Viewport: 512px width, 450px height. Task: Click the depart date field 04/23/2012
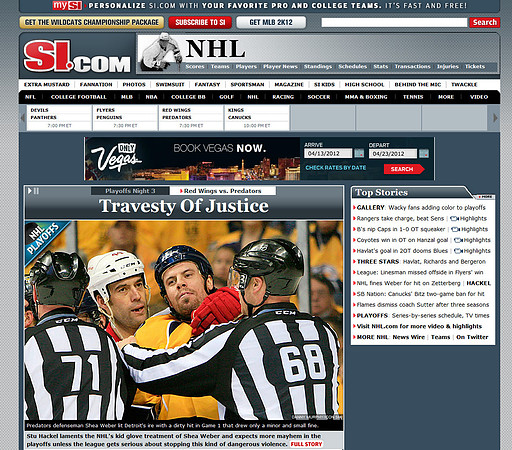(x=393, y=154)
